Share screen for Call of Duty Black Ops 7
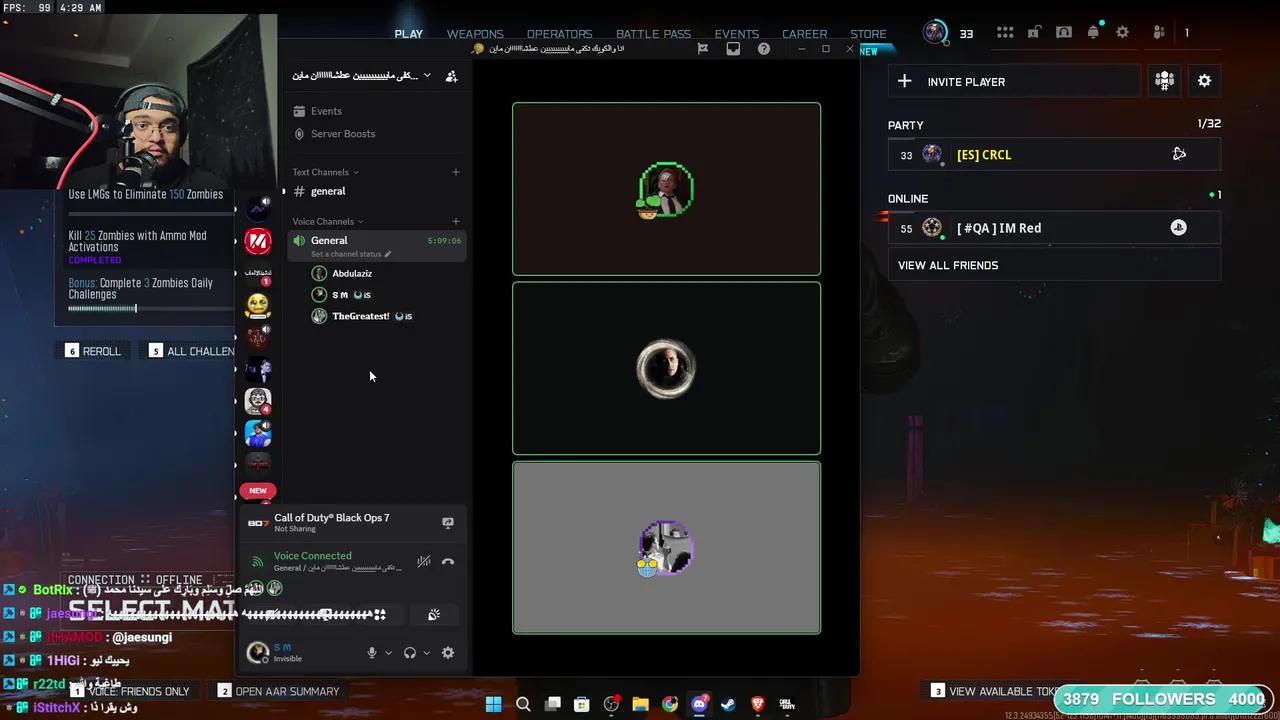This screenshot has width=1280, height=720. 448,523
